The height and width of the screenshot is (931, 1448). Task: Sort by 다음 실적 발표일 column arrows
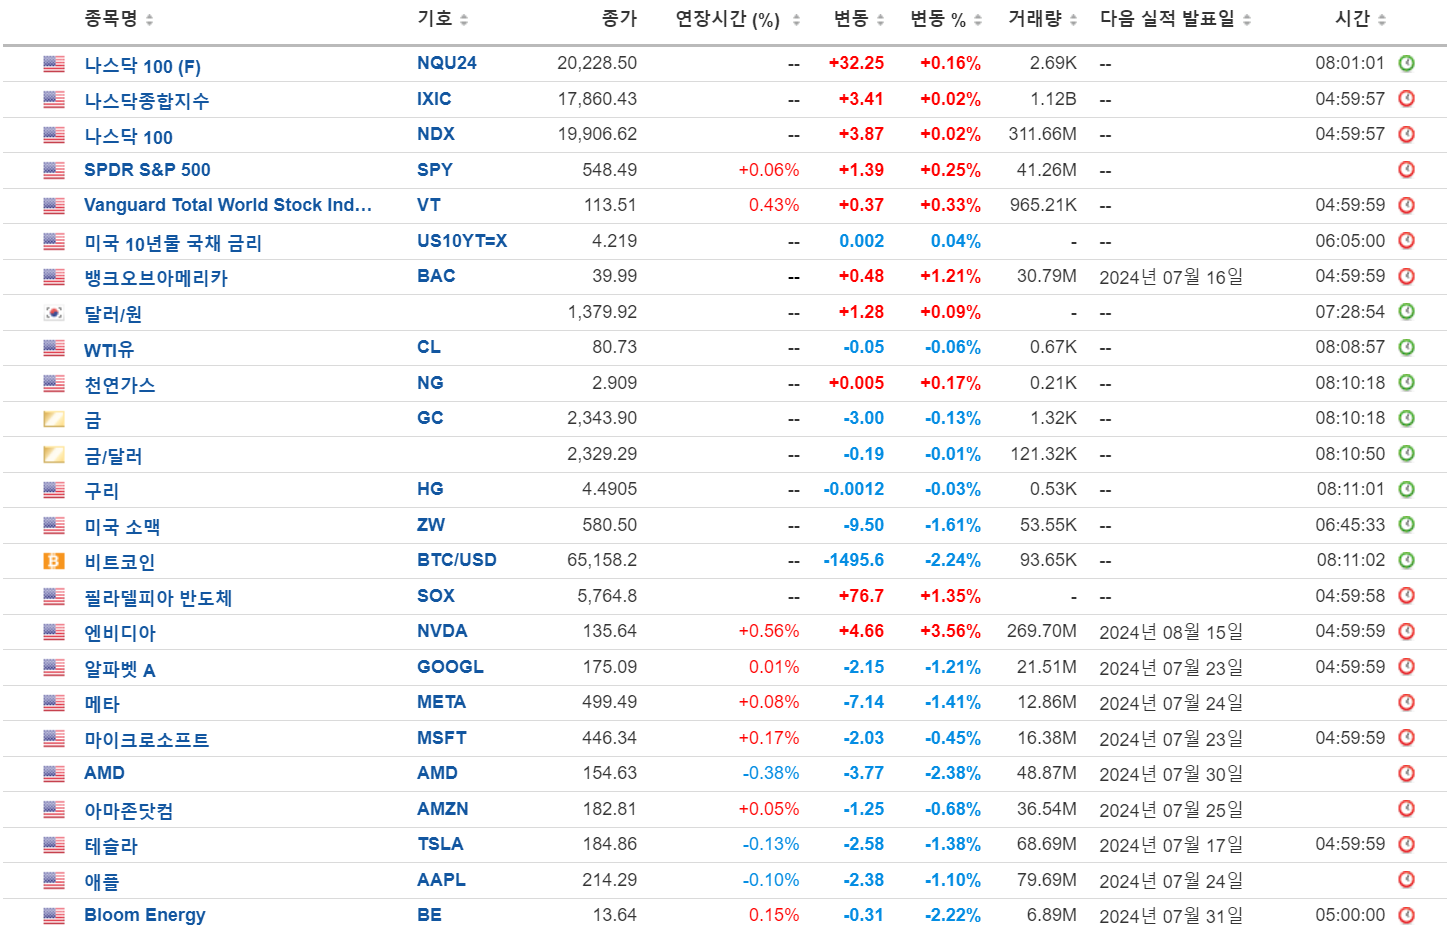[1247, 20]
